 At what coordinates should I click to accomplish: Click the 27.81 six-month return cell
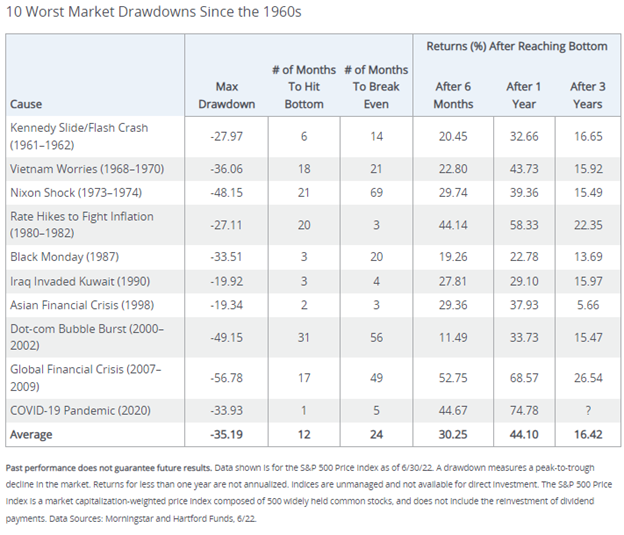tap(453, 281)
